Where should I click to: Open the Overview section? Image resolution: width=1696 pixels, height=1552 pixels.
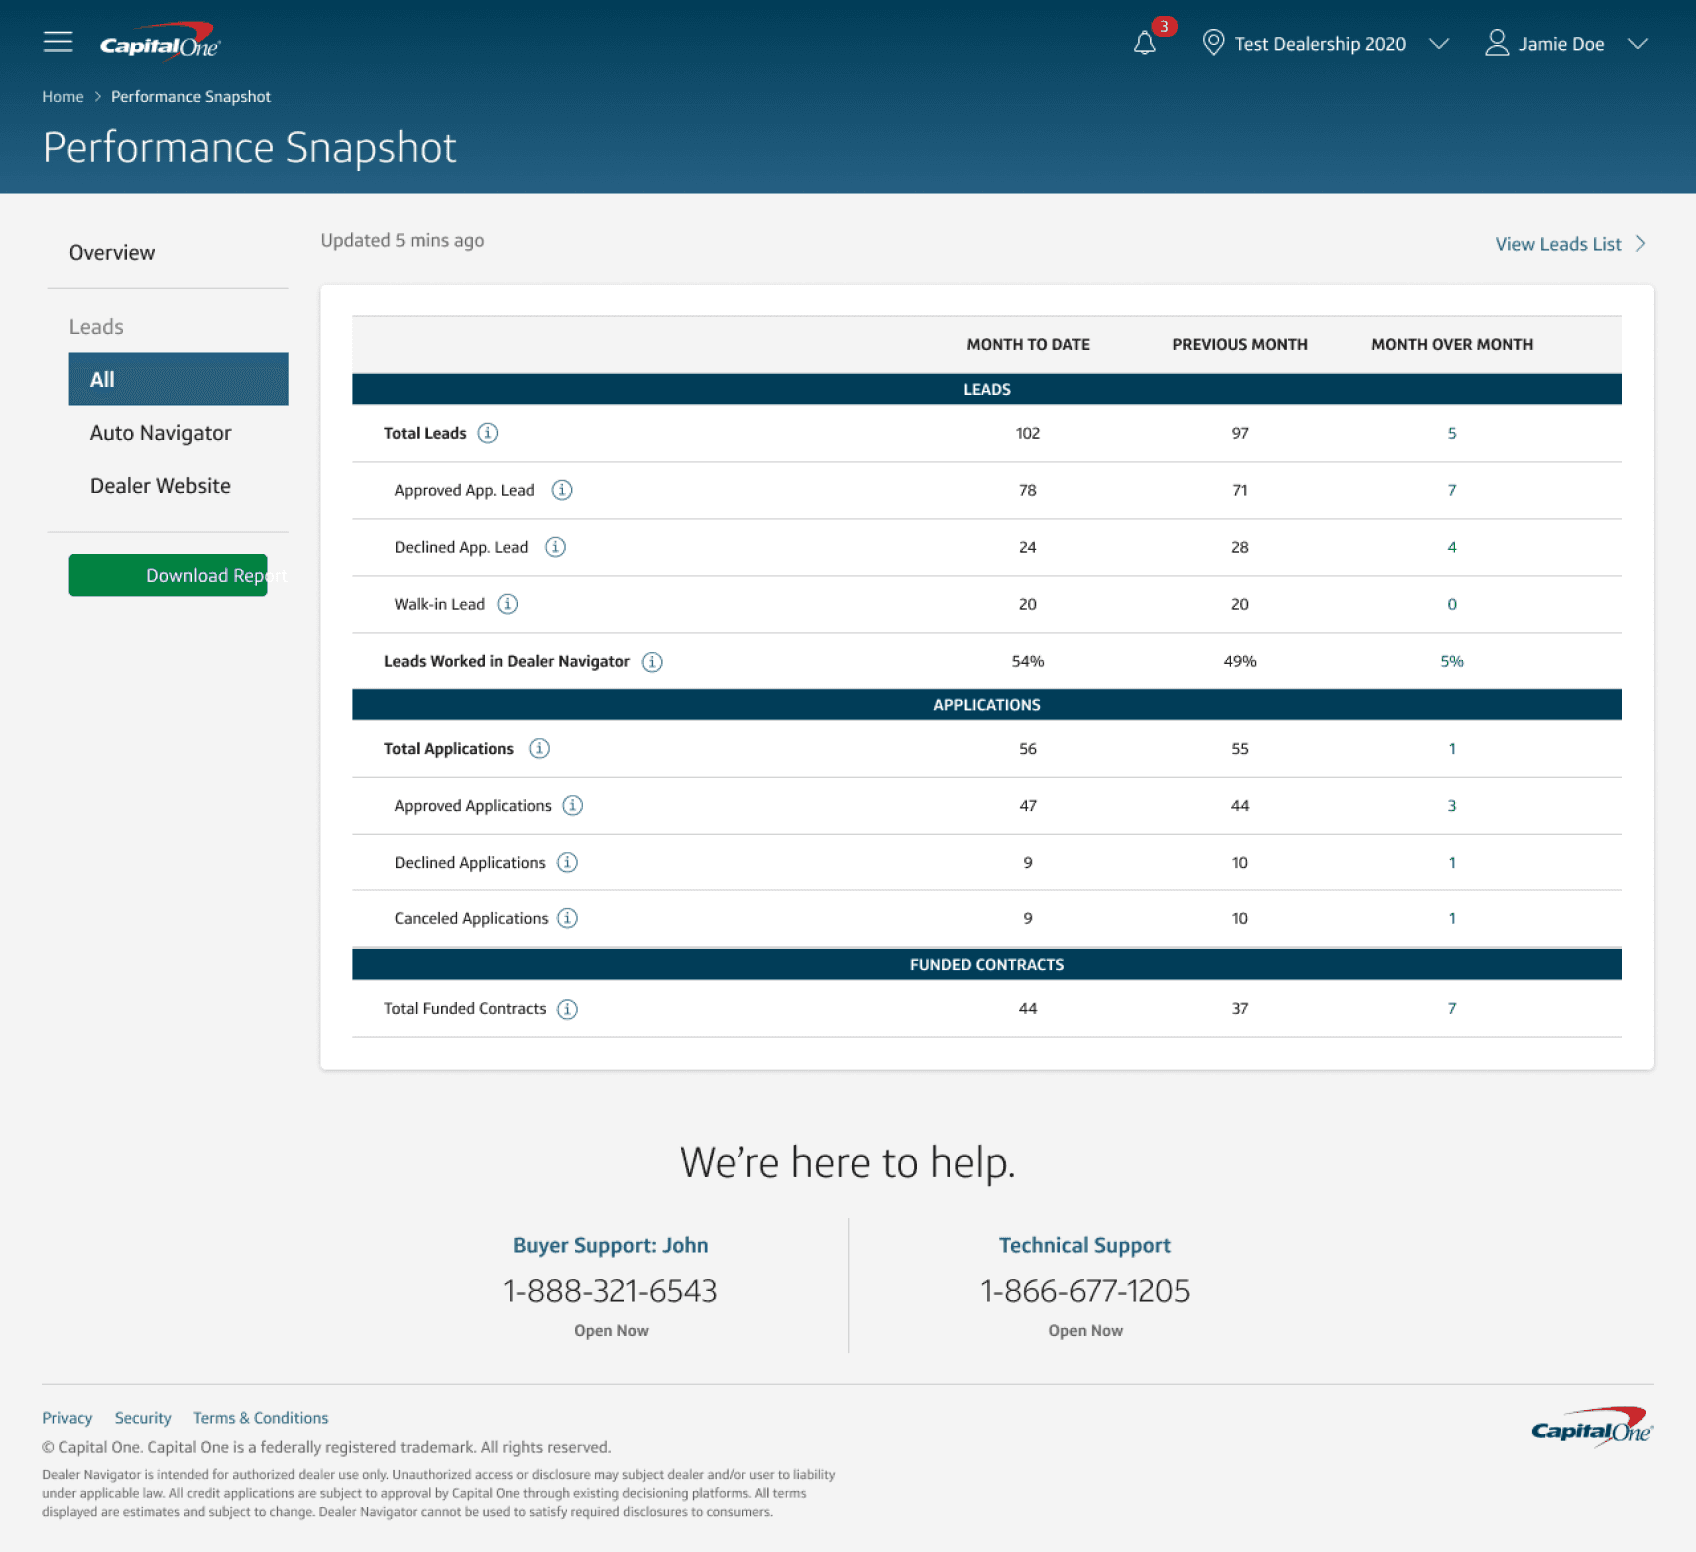[112, 253]
